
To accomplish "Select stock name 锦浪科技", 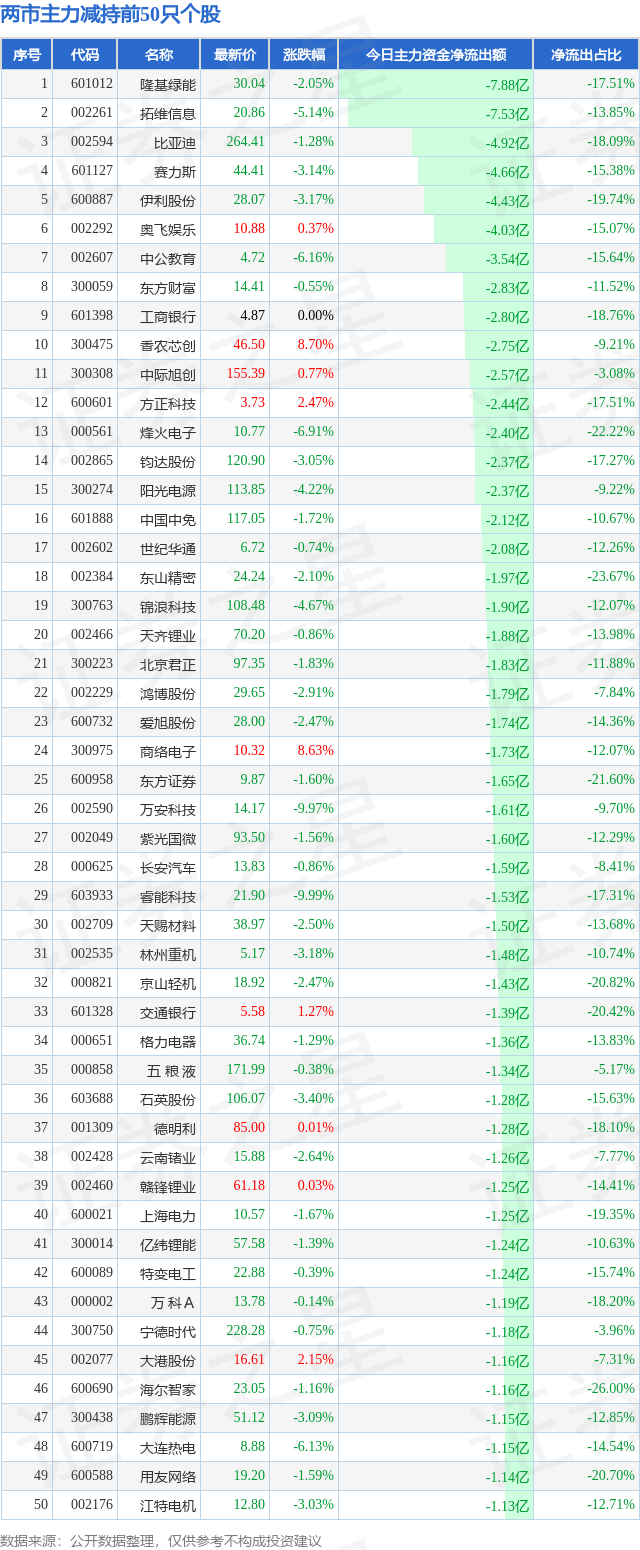I will click(168, 607).
